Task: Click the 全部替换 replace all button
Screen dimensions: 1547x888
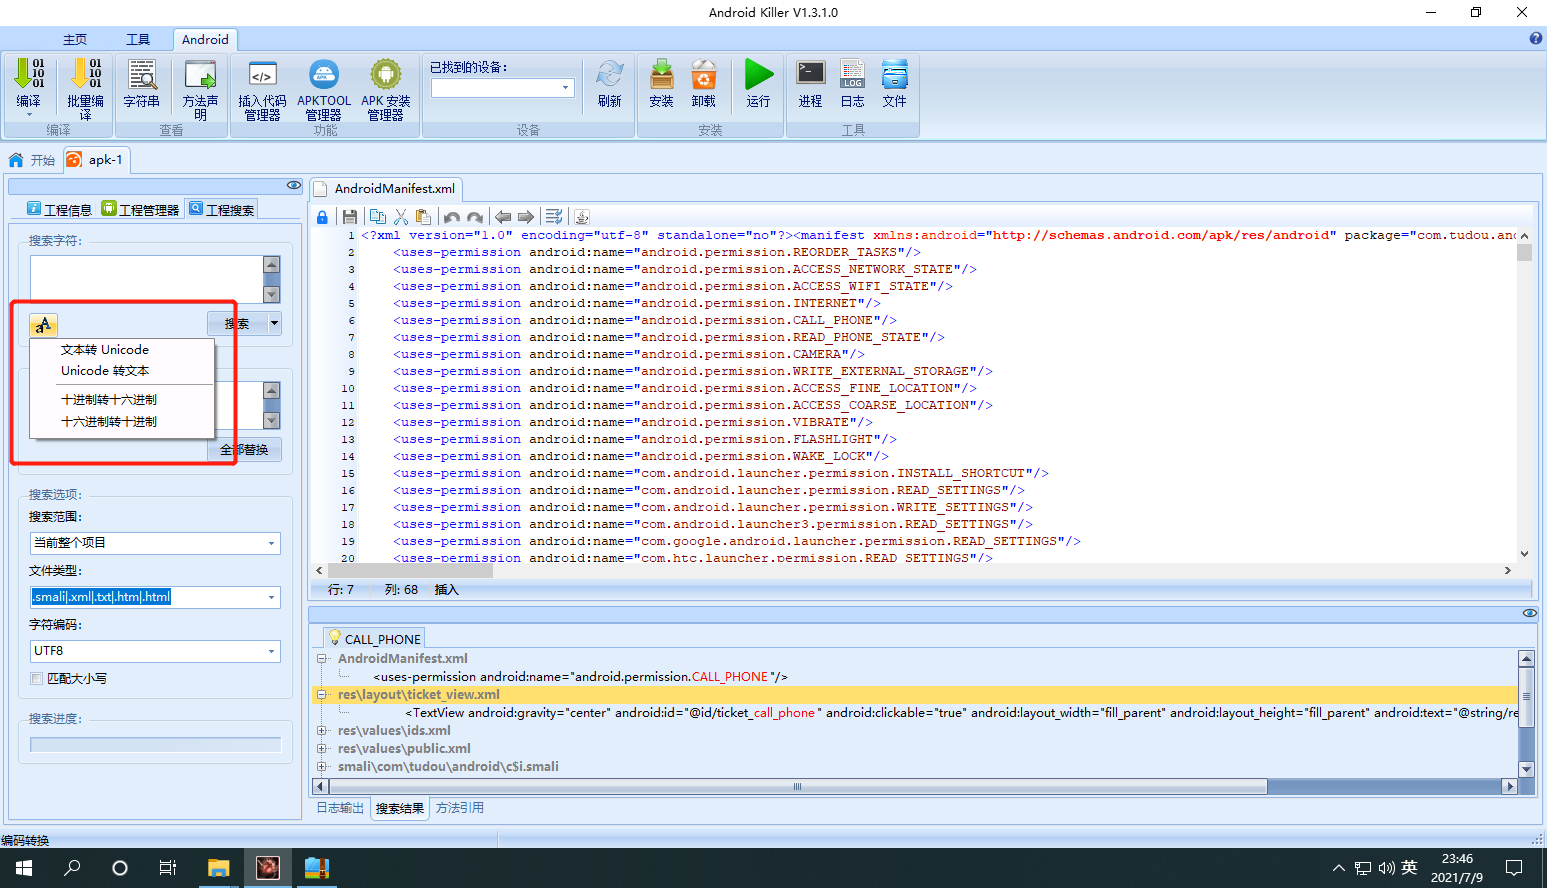Action: [245, 450]
